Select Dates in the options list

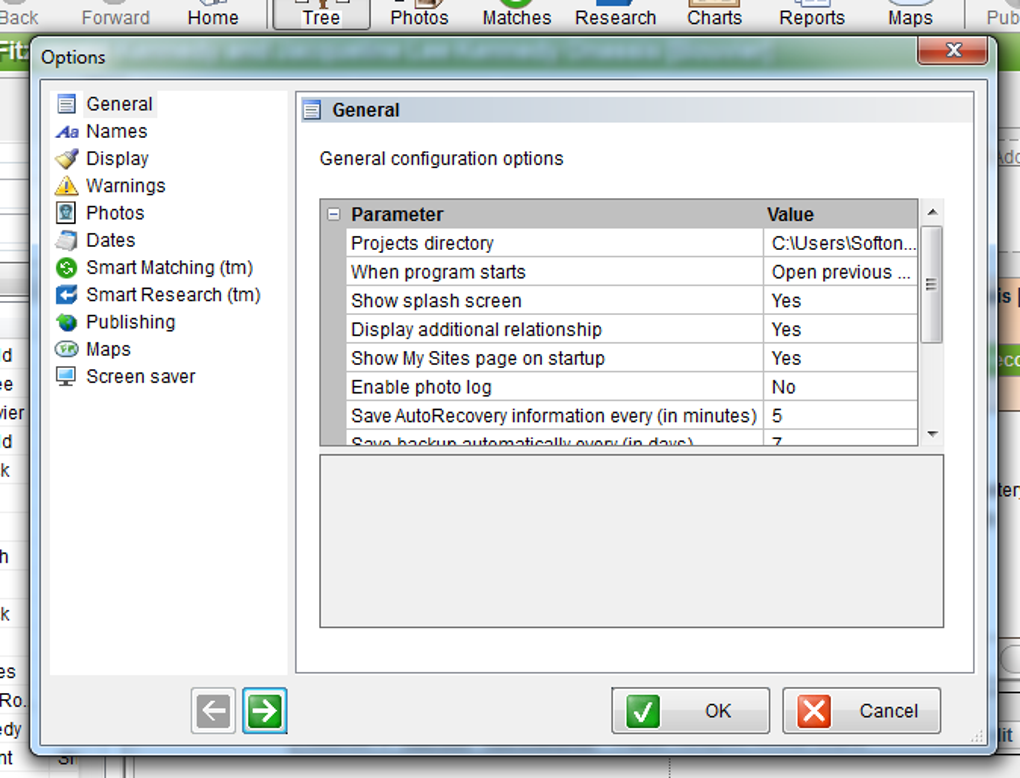pyautogui.click(x=111, y=241)
